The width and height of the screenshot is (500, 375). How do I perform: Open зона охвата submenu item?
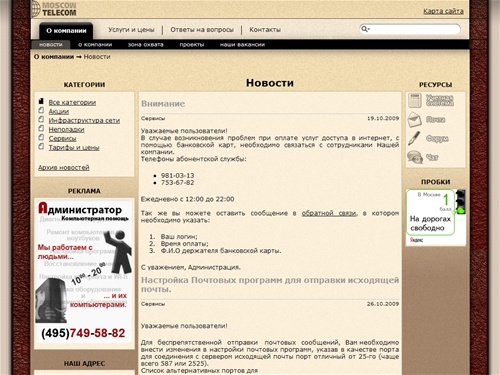pos(146,45)
